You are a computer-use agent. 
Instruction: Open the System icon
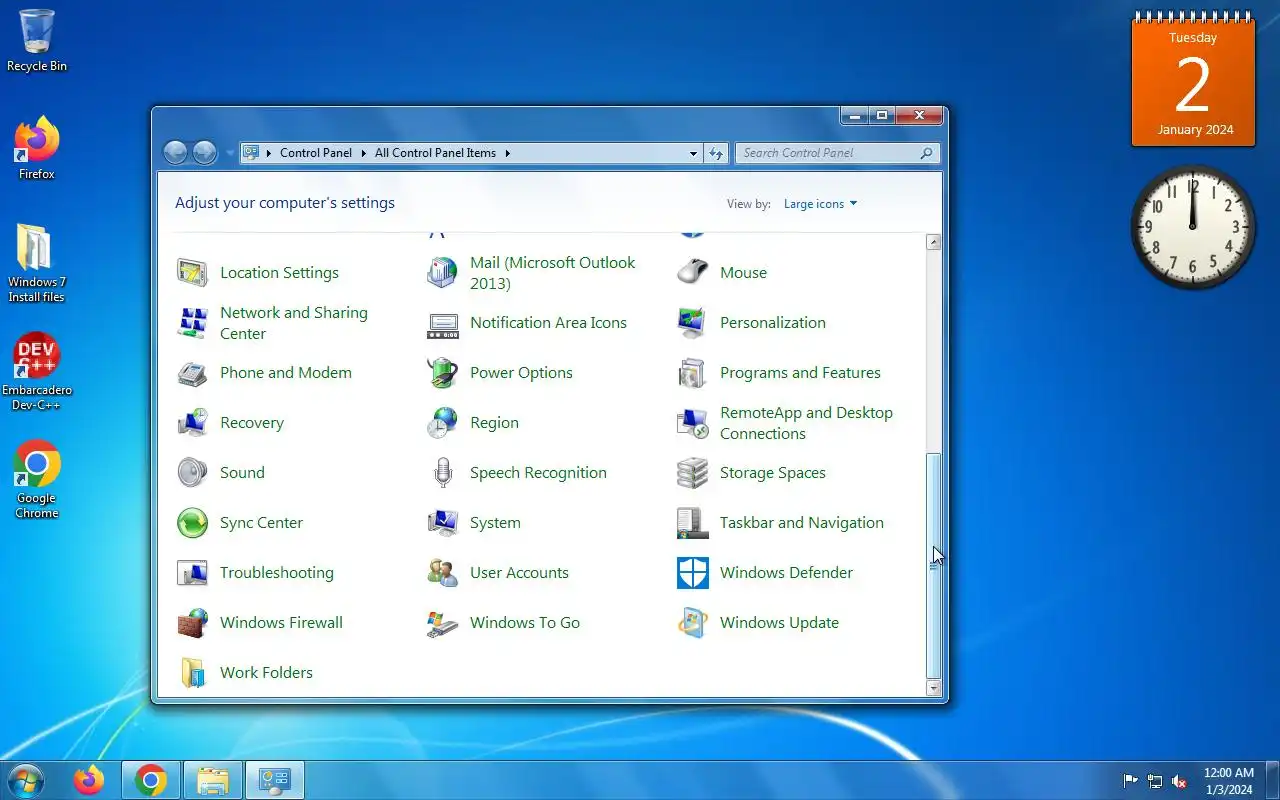(442, 522)
